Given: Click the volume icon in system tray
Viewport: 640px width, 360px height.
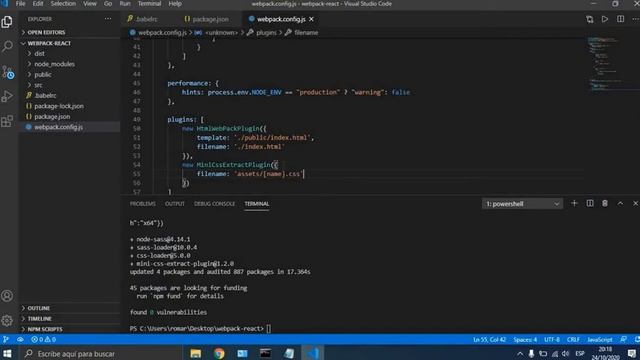Looking at the screenshot, I should (565, 353).
